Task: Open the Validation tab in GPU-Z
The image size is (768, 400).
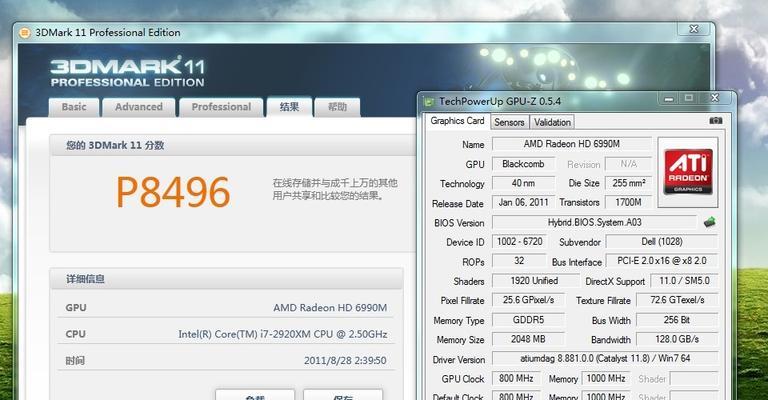Action: pyautogui.click(x=552, y=122)
